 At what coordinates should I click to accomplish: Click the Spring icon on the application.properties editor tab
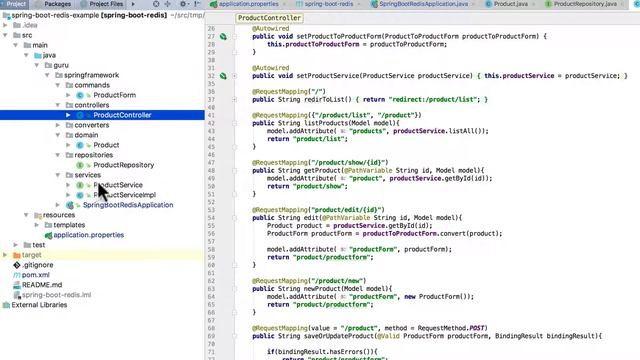(213, 4)
